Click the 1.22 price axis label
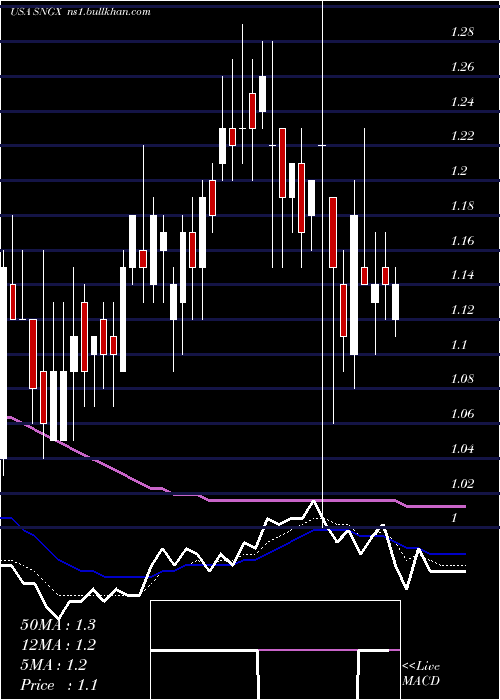 pyautogui.click(x=462, y=137)
